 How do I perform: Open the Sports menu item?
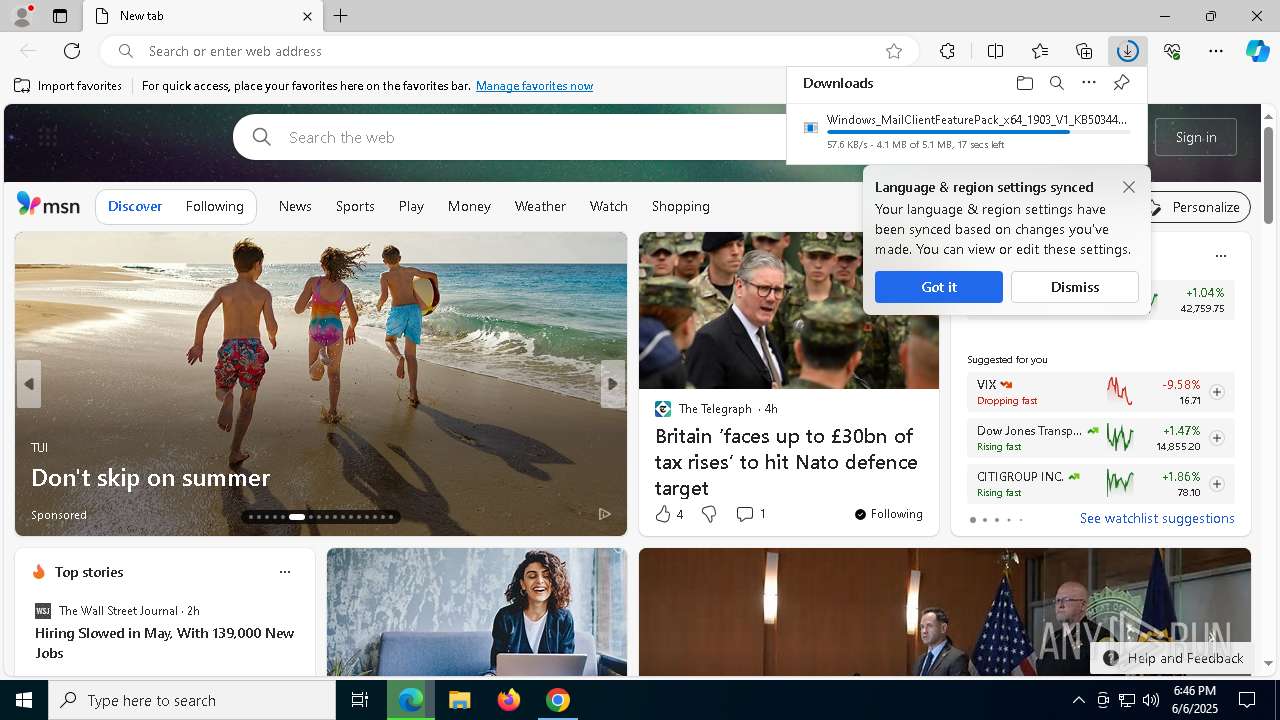[x=355, y=206]
